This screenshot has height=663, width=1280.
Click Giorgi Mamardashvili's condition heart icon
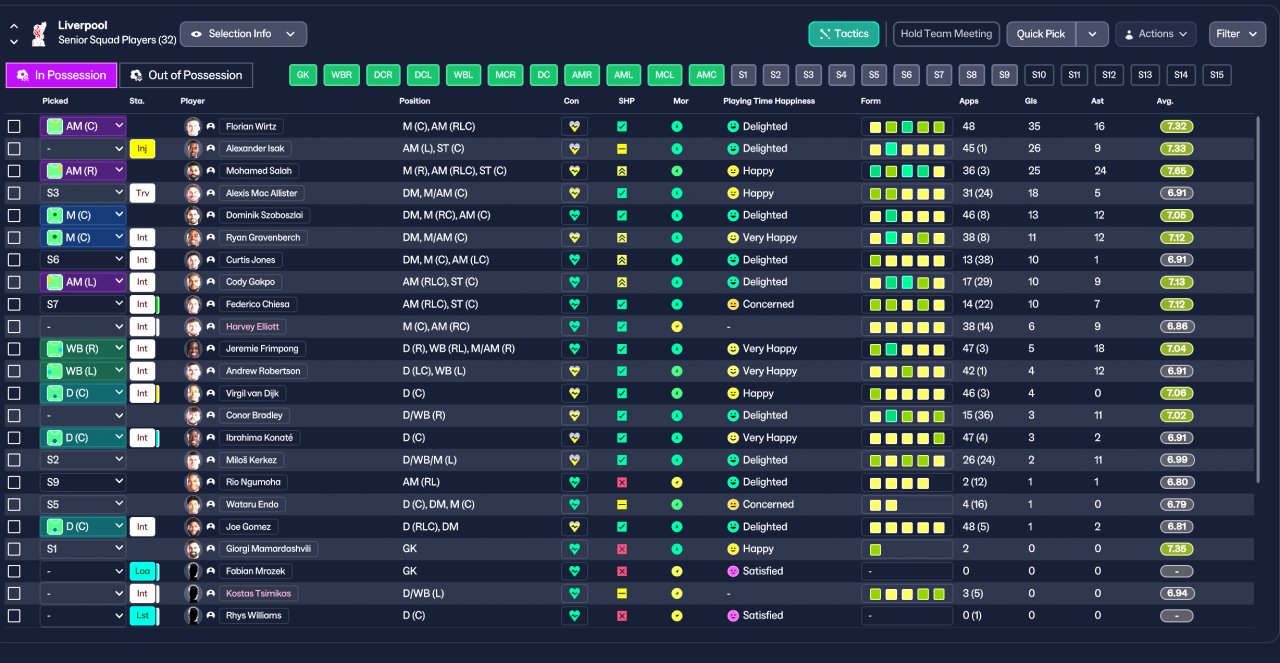tap(574, 549)
